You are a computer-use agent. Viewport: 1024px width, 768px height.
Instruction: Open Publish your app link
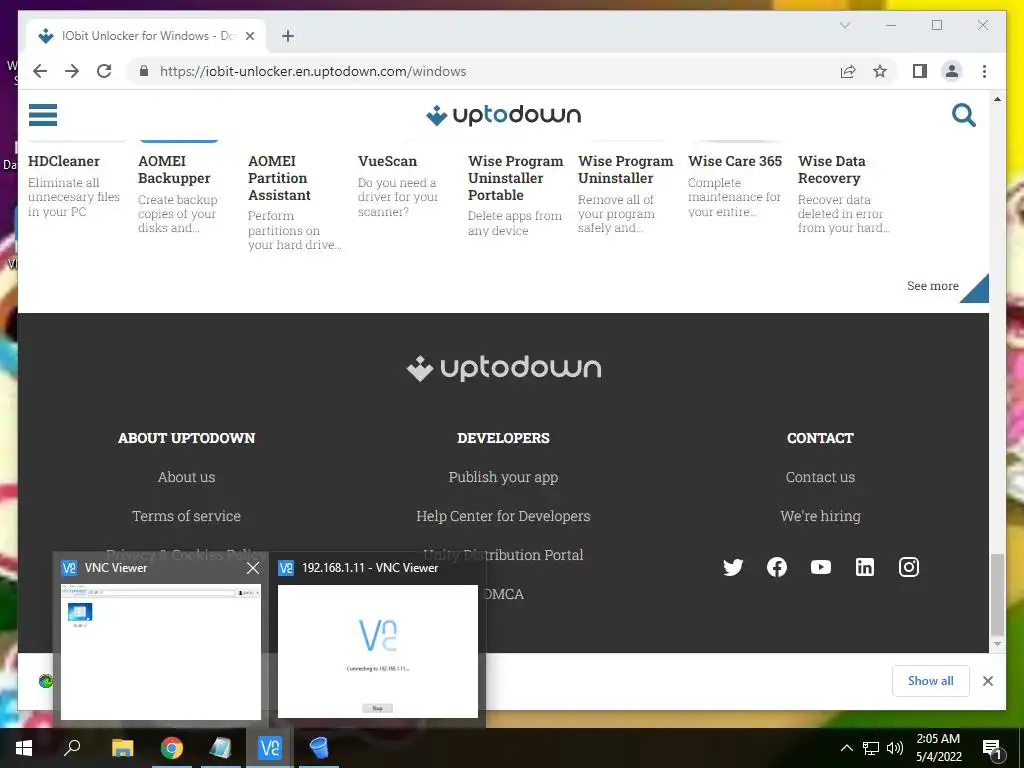point(503,477)
